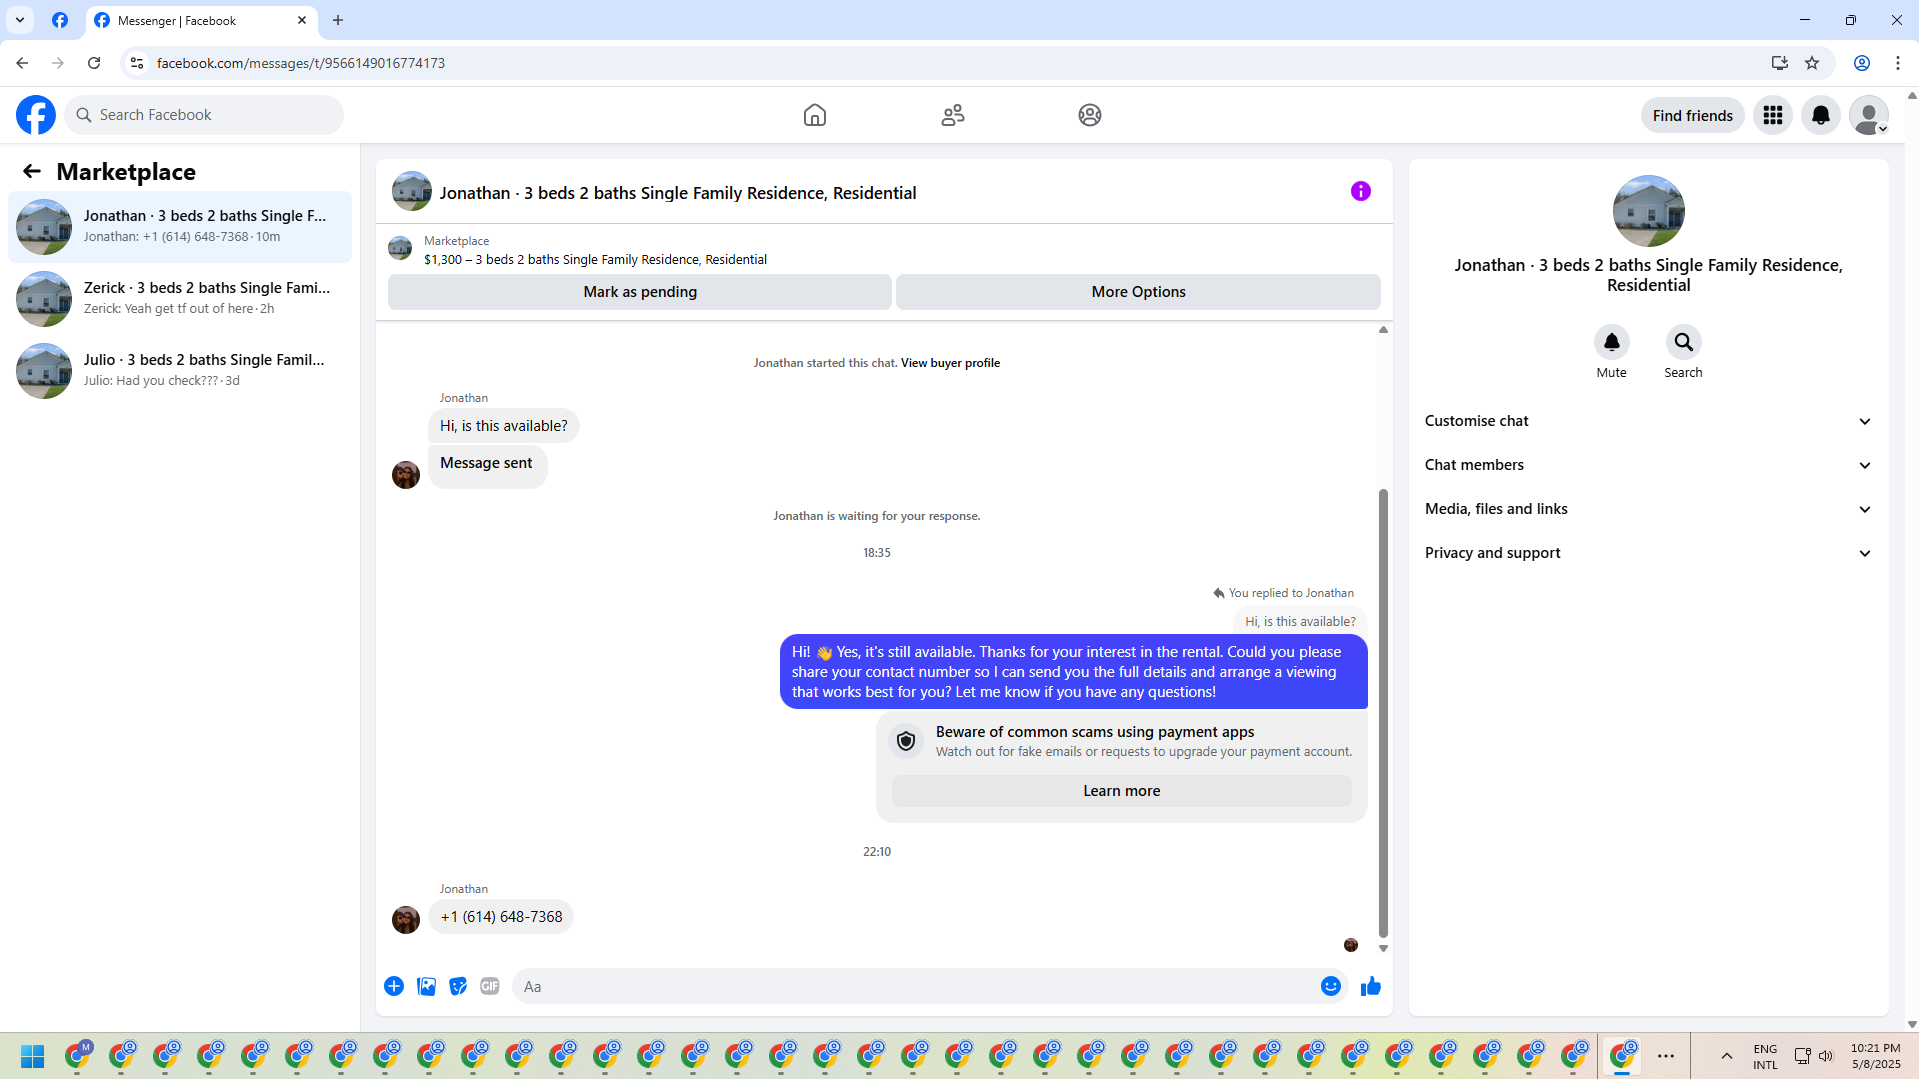Viewport: 1919px width, 1079px height.
Task: Go back from Marketplace with the arrow
Action: (x=32, y=171)
